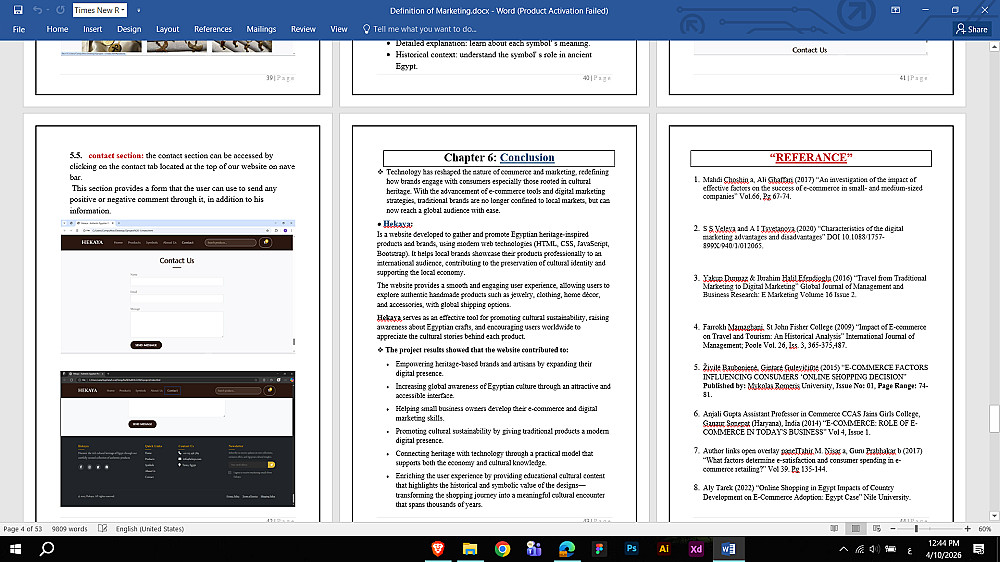Screen dimensions: 1000x562
Task: Open zoom dialog from 60% level
Action: coord(985,529)
